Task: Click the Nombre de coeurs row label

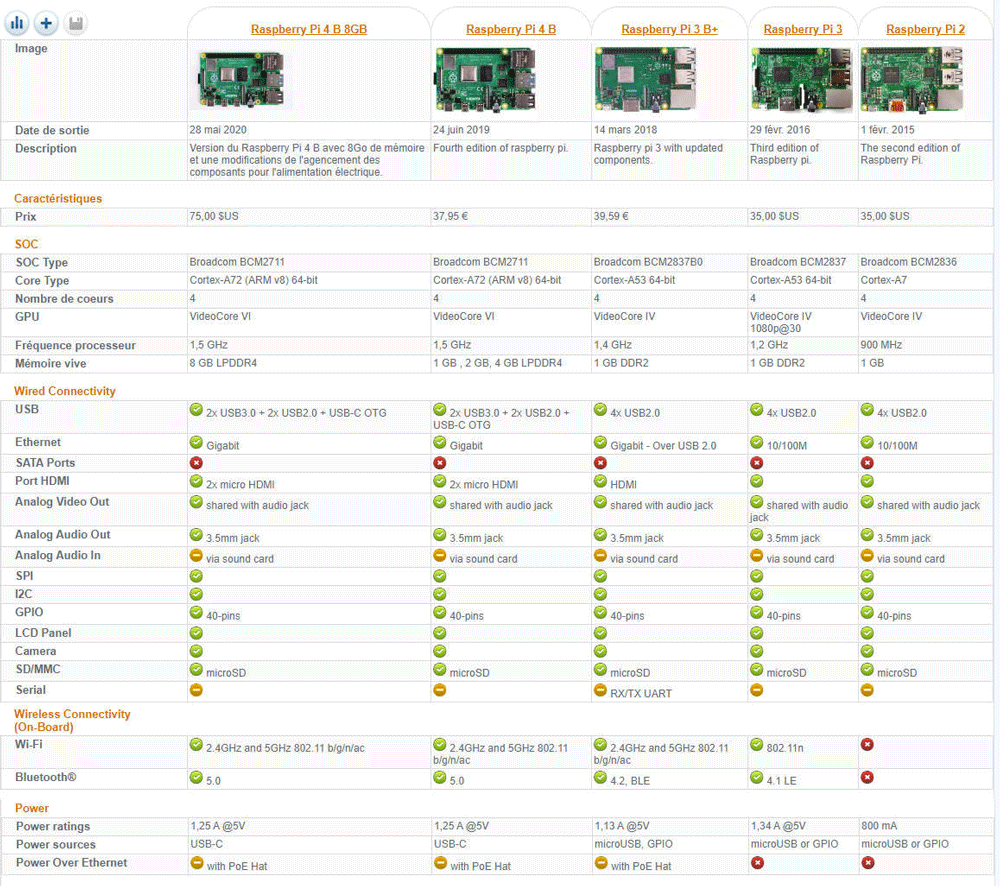Action: click(x=64, y=299)
